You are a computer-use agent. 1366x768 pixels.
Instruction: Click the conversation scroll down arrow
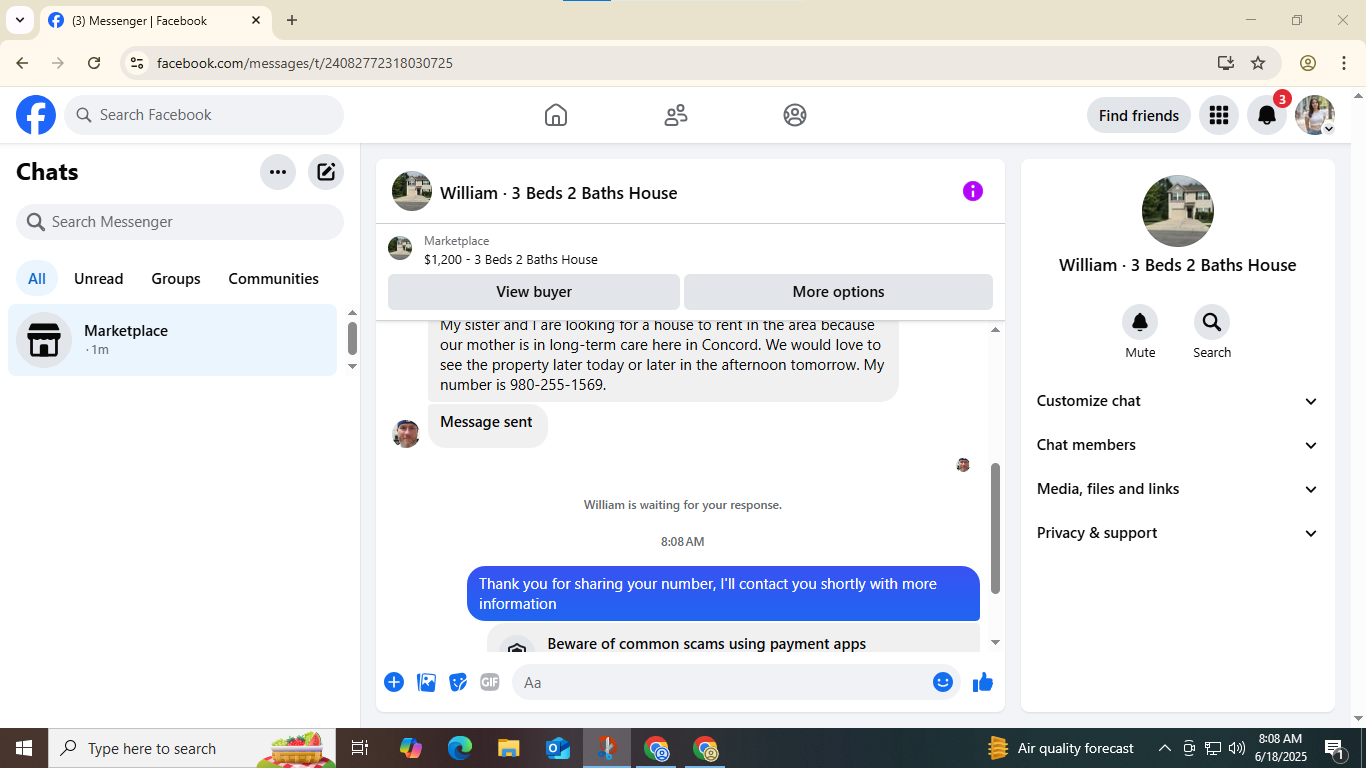point(995,642)
